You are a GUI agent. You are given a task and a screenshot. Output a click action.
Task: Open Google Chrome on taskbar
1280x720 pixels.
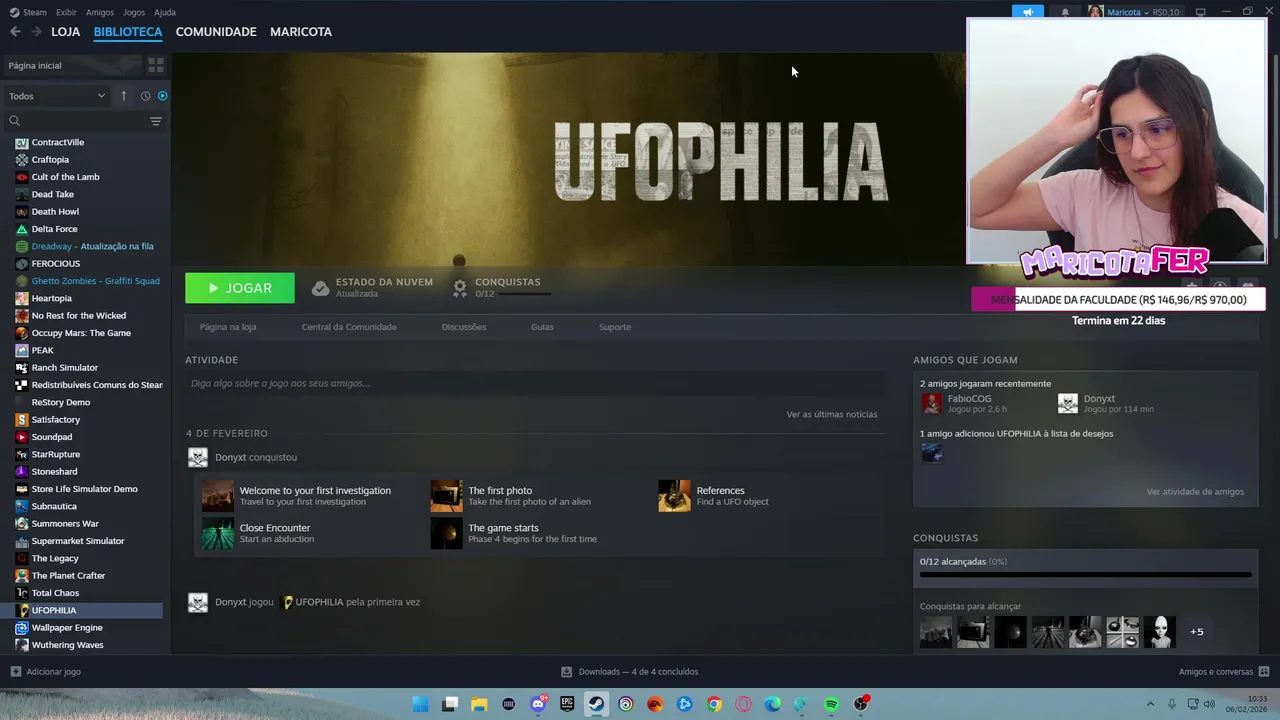point(714,704)
